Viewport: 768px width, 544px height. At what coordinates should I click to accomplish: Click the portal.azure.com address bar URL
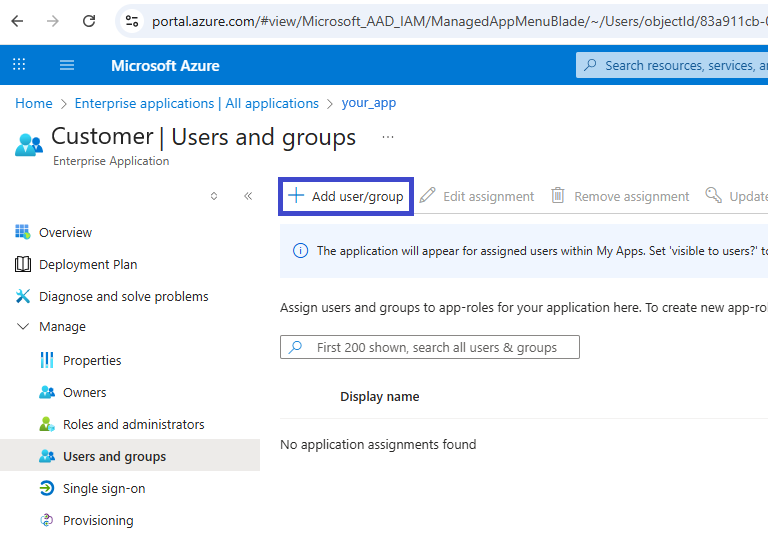tap(459, 22)
